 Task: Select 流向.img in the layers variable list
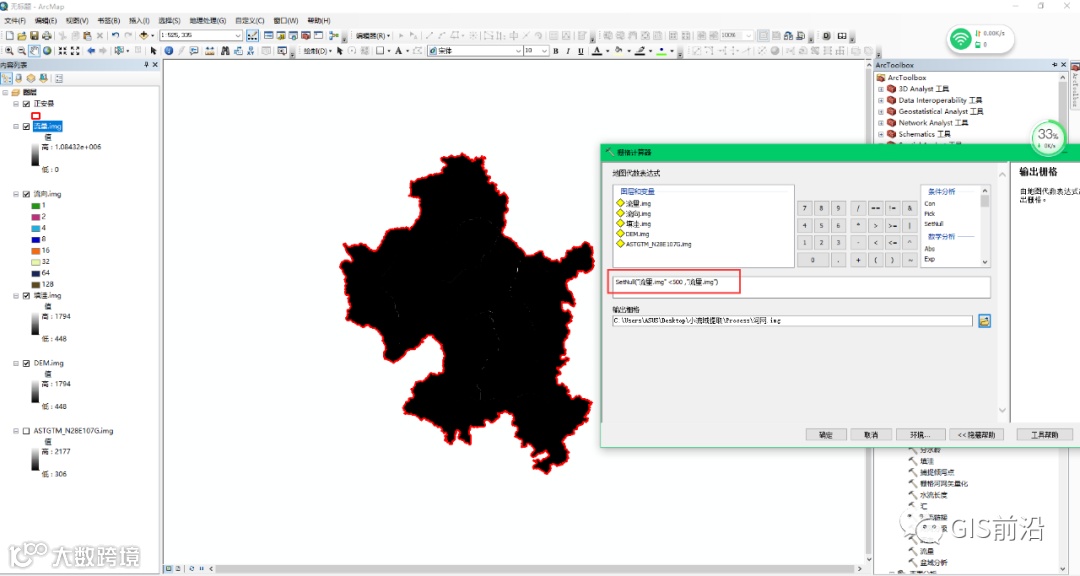[x=638, y=214]
